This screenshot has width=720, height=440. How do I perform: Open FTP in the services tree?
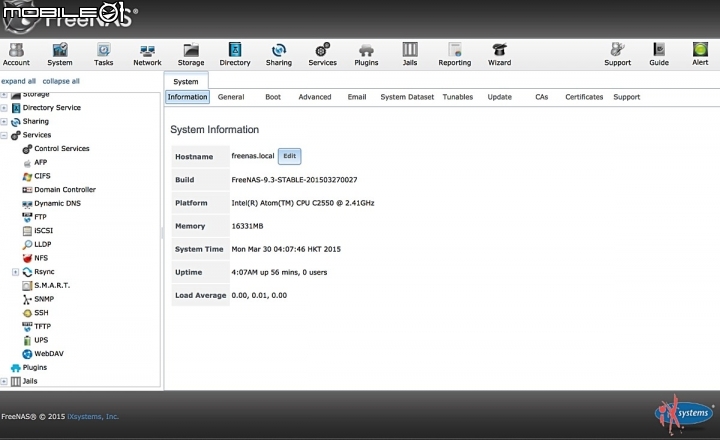(x=40, y=217)
